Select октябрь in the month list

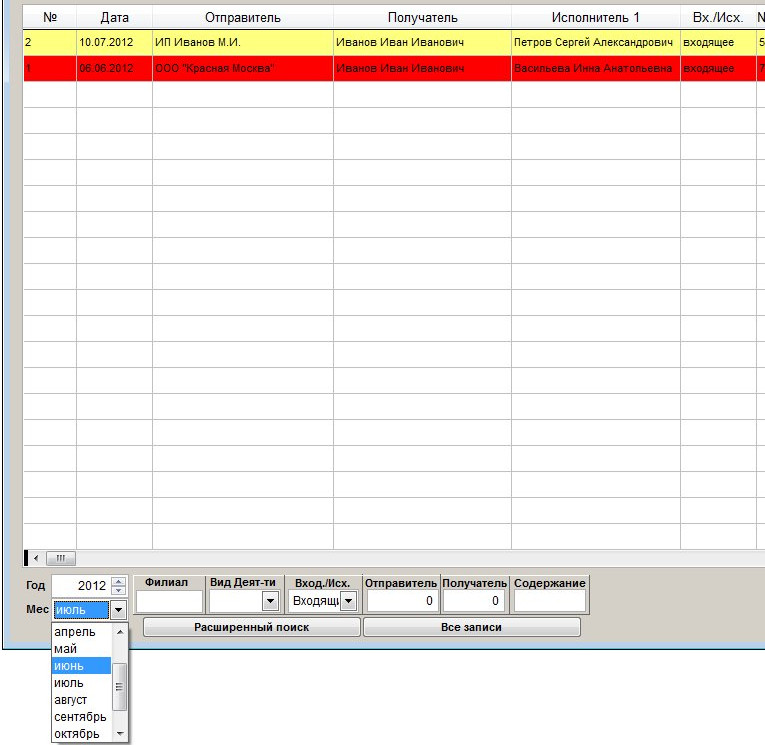tap(82, 734)
